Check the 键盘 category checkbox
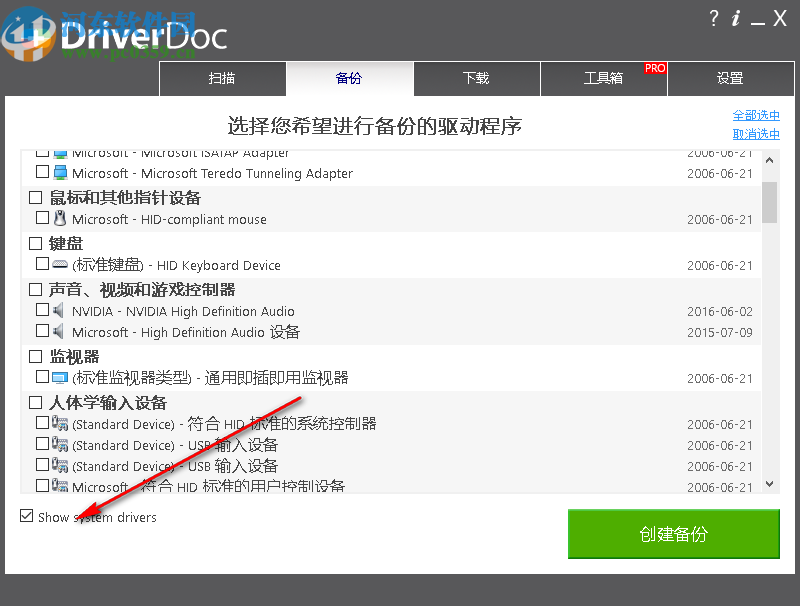800x606 pixels. coord(34,243)
